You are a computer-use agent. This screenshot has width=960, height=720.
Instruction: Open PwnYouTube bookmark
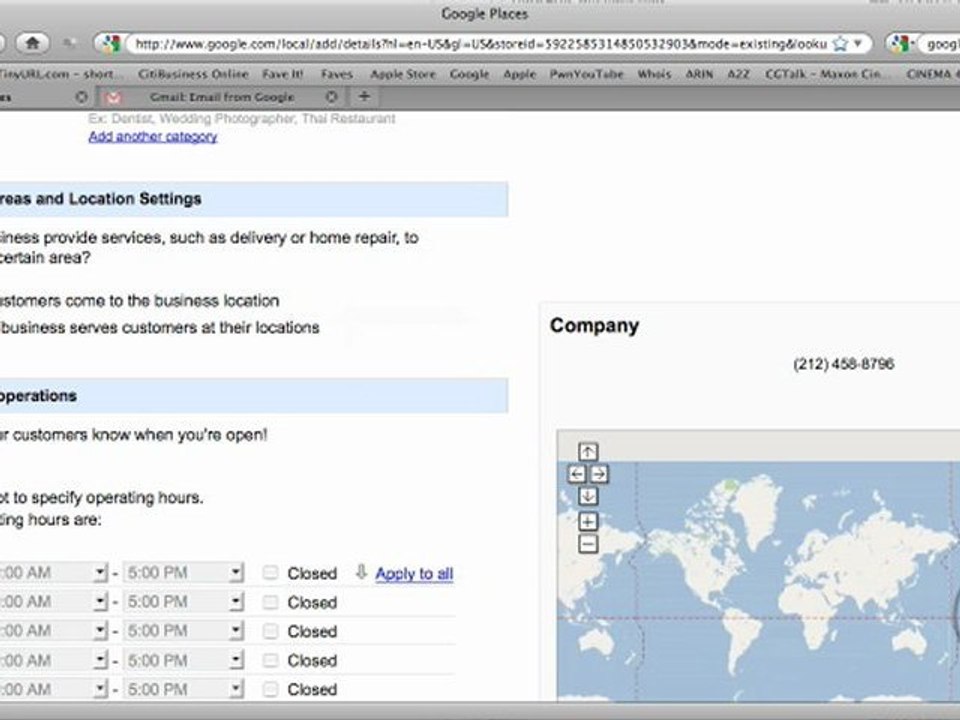pos(586,74)
